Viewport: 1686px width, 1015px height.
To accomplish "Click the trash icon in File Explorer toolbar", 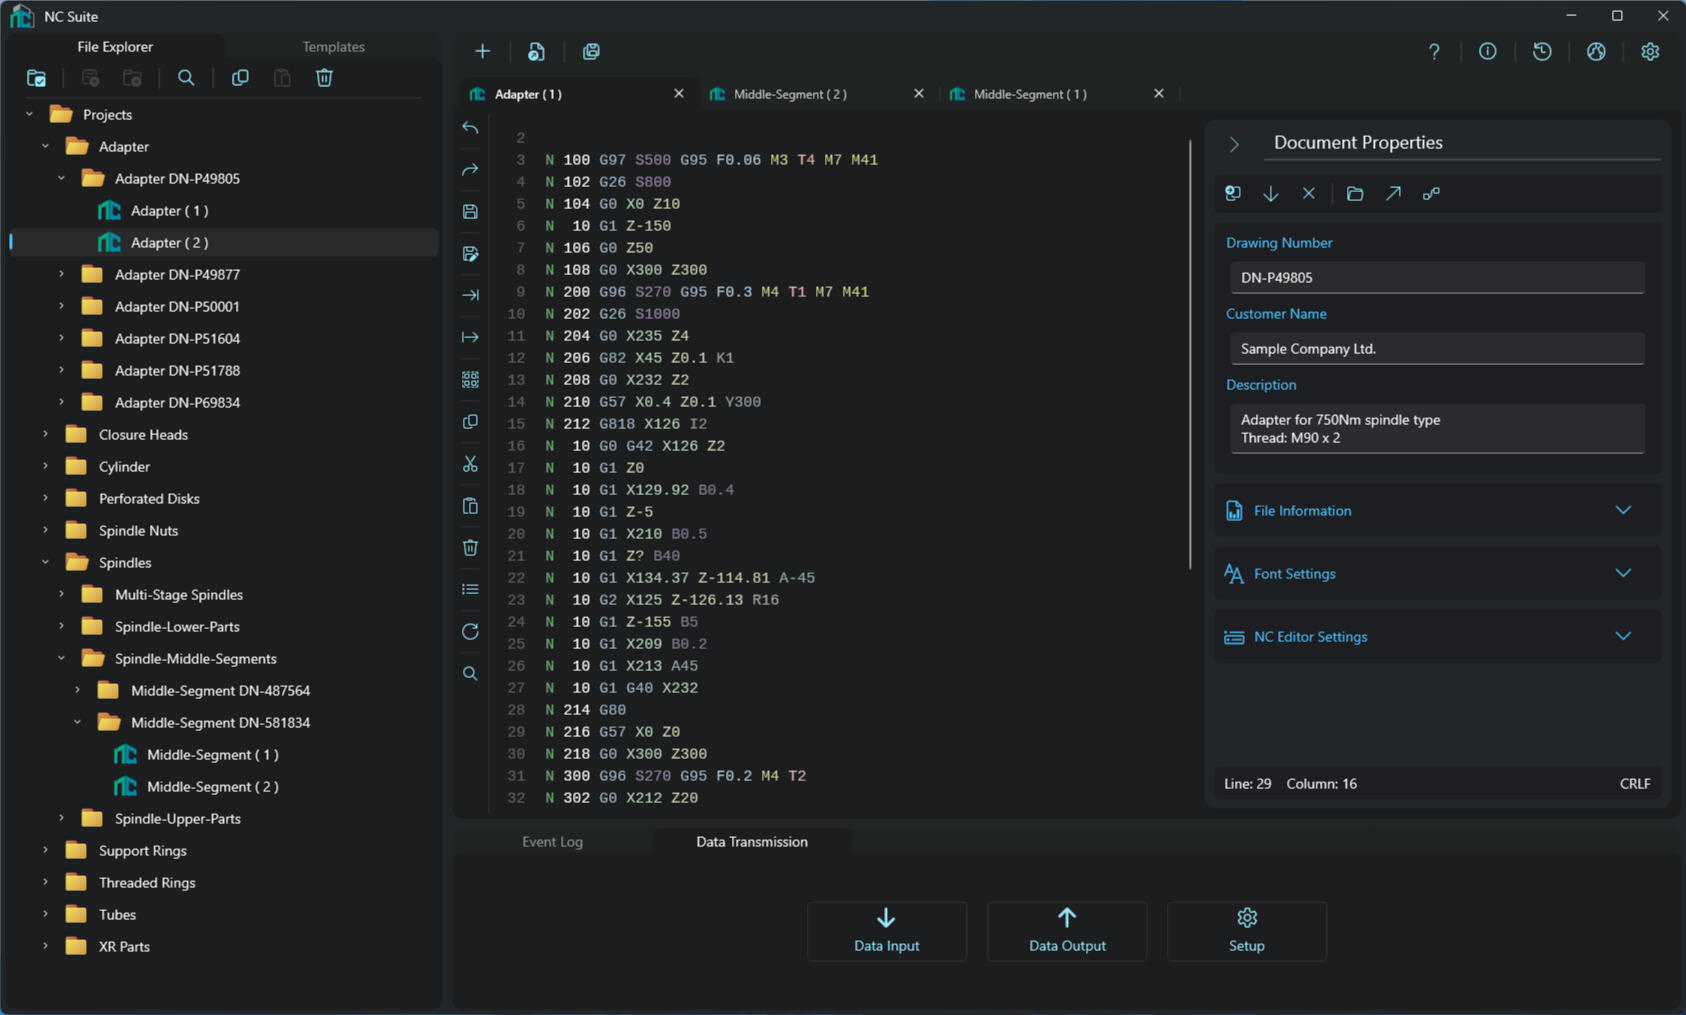I will tap(324, 78).
